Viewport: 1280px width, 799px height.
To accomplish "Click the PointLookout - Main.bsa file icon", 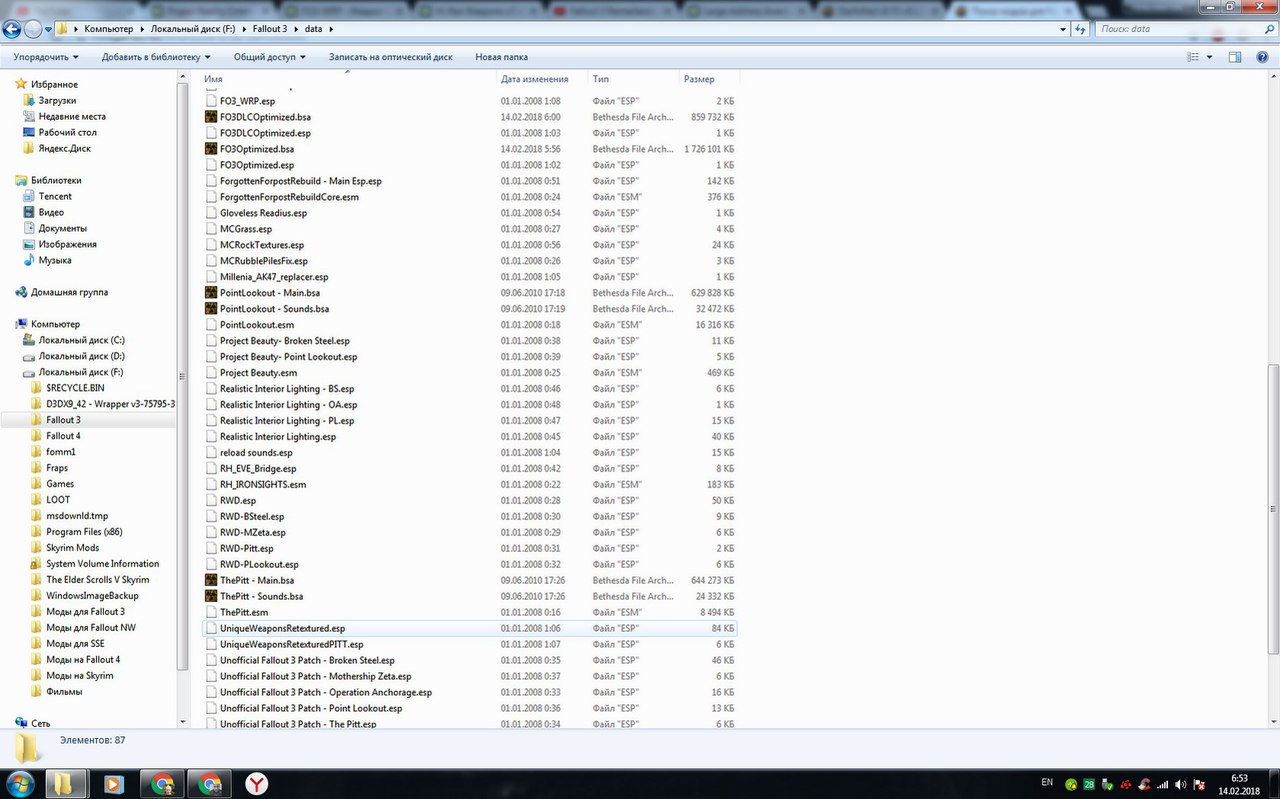I will (211, 293).
